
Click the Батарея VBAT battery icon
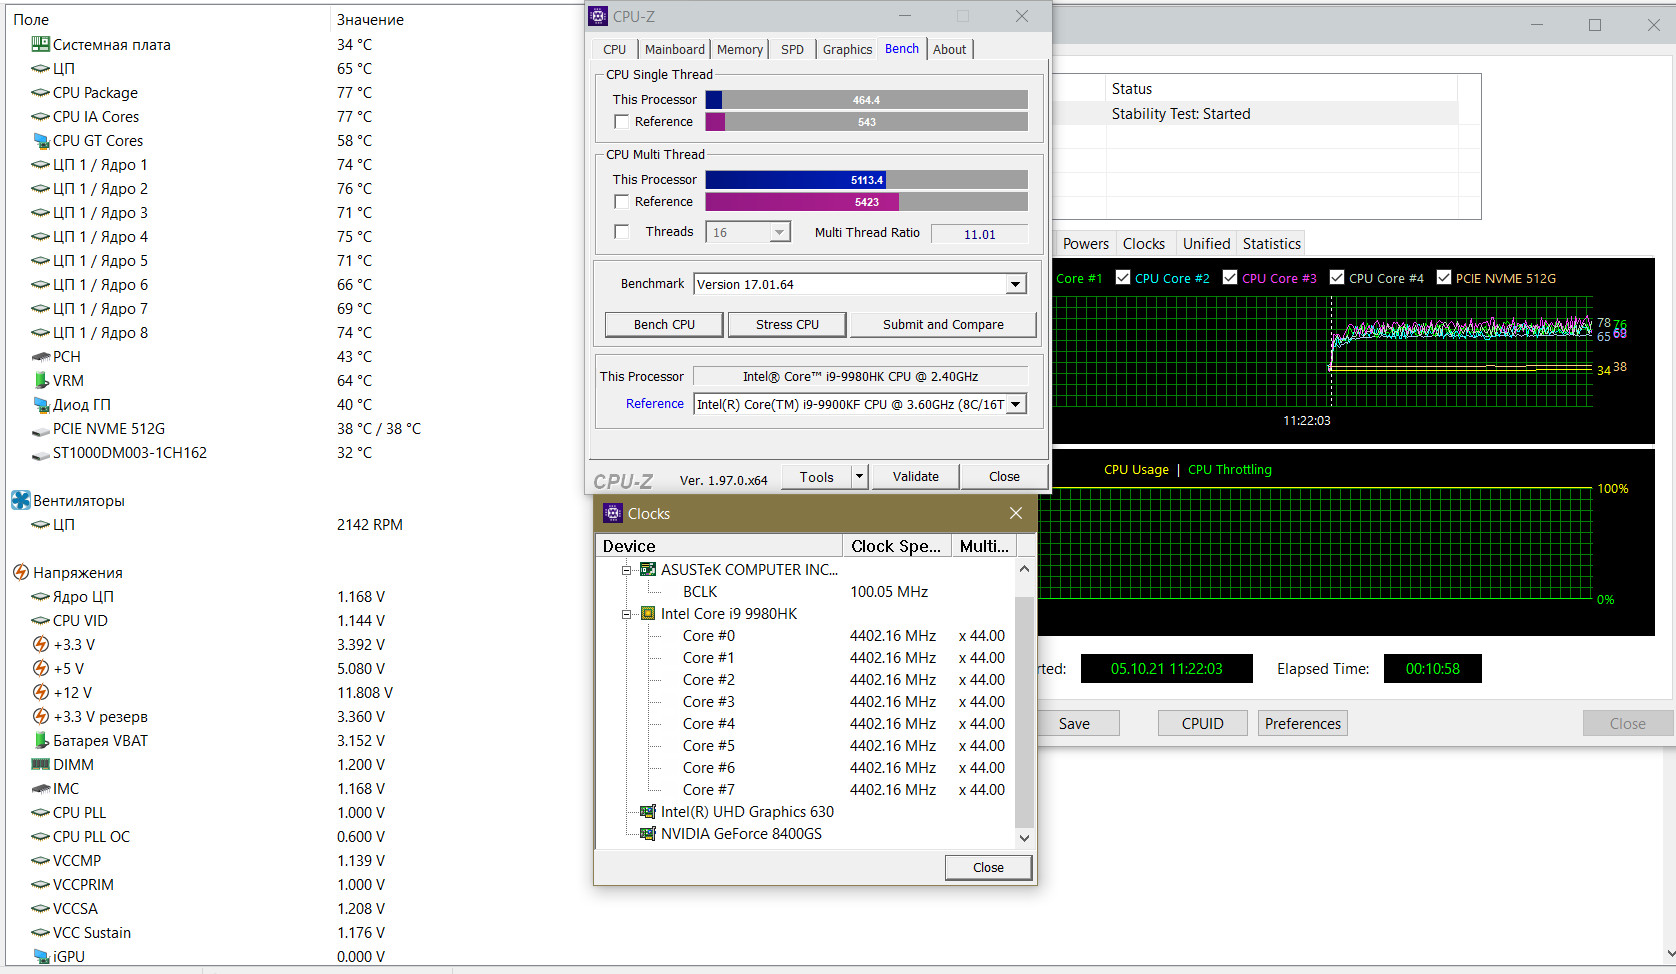click(x=40, y=740)
